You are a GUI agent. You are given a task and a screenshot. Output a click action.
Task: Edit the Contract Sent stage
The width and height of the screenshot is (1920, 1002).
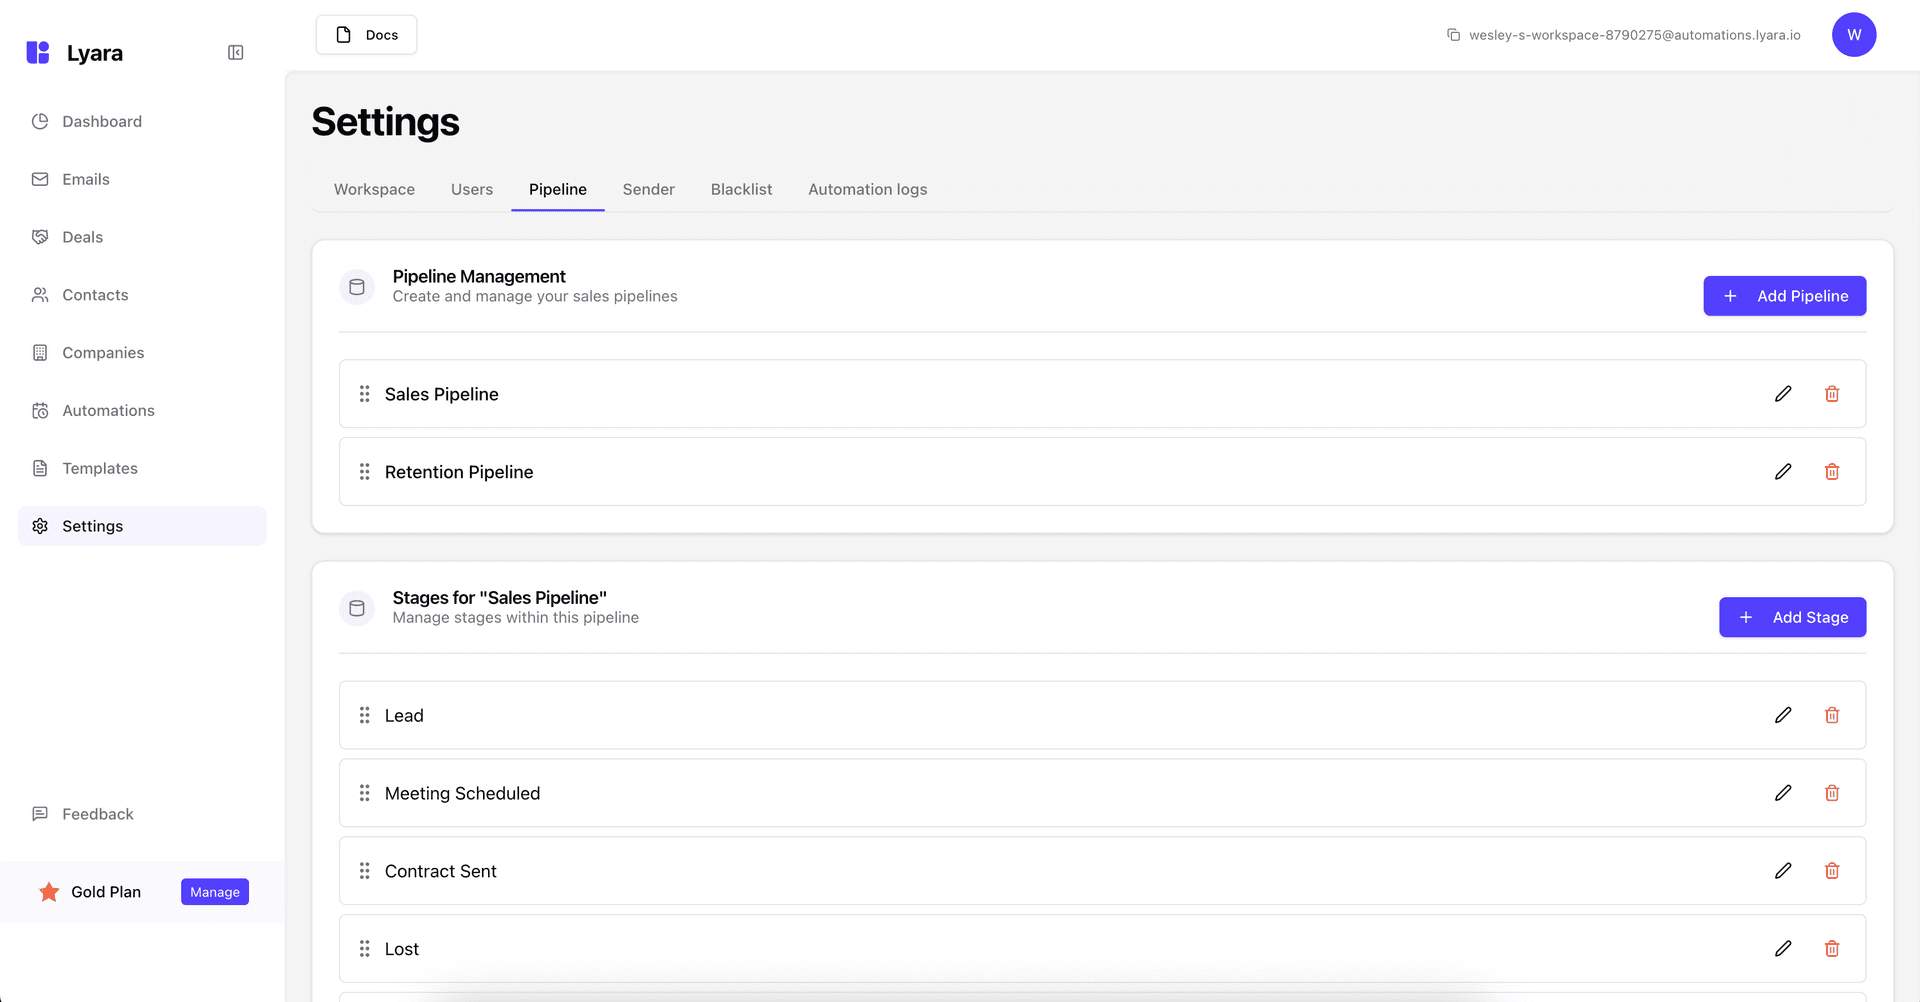pos(1783,871)
